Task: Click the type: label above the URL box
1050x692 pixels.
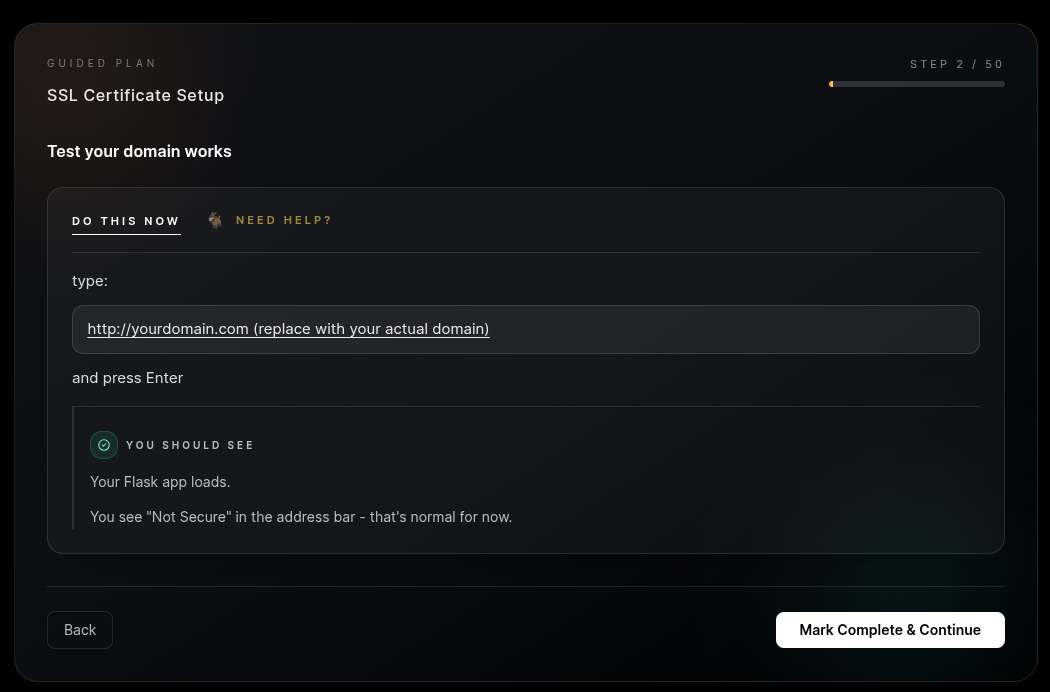Action: (x=89, y=280)
